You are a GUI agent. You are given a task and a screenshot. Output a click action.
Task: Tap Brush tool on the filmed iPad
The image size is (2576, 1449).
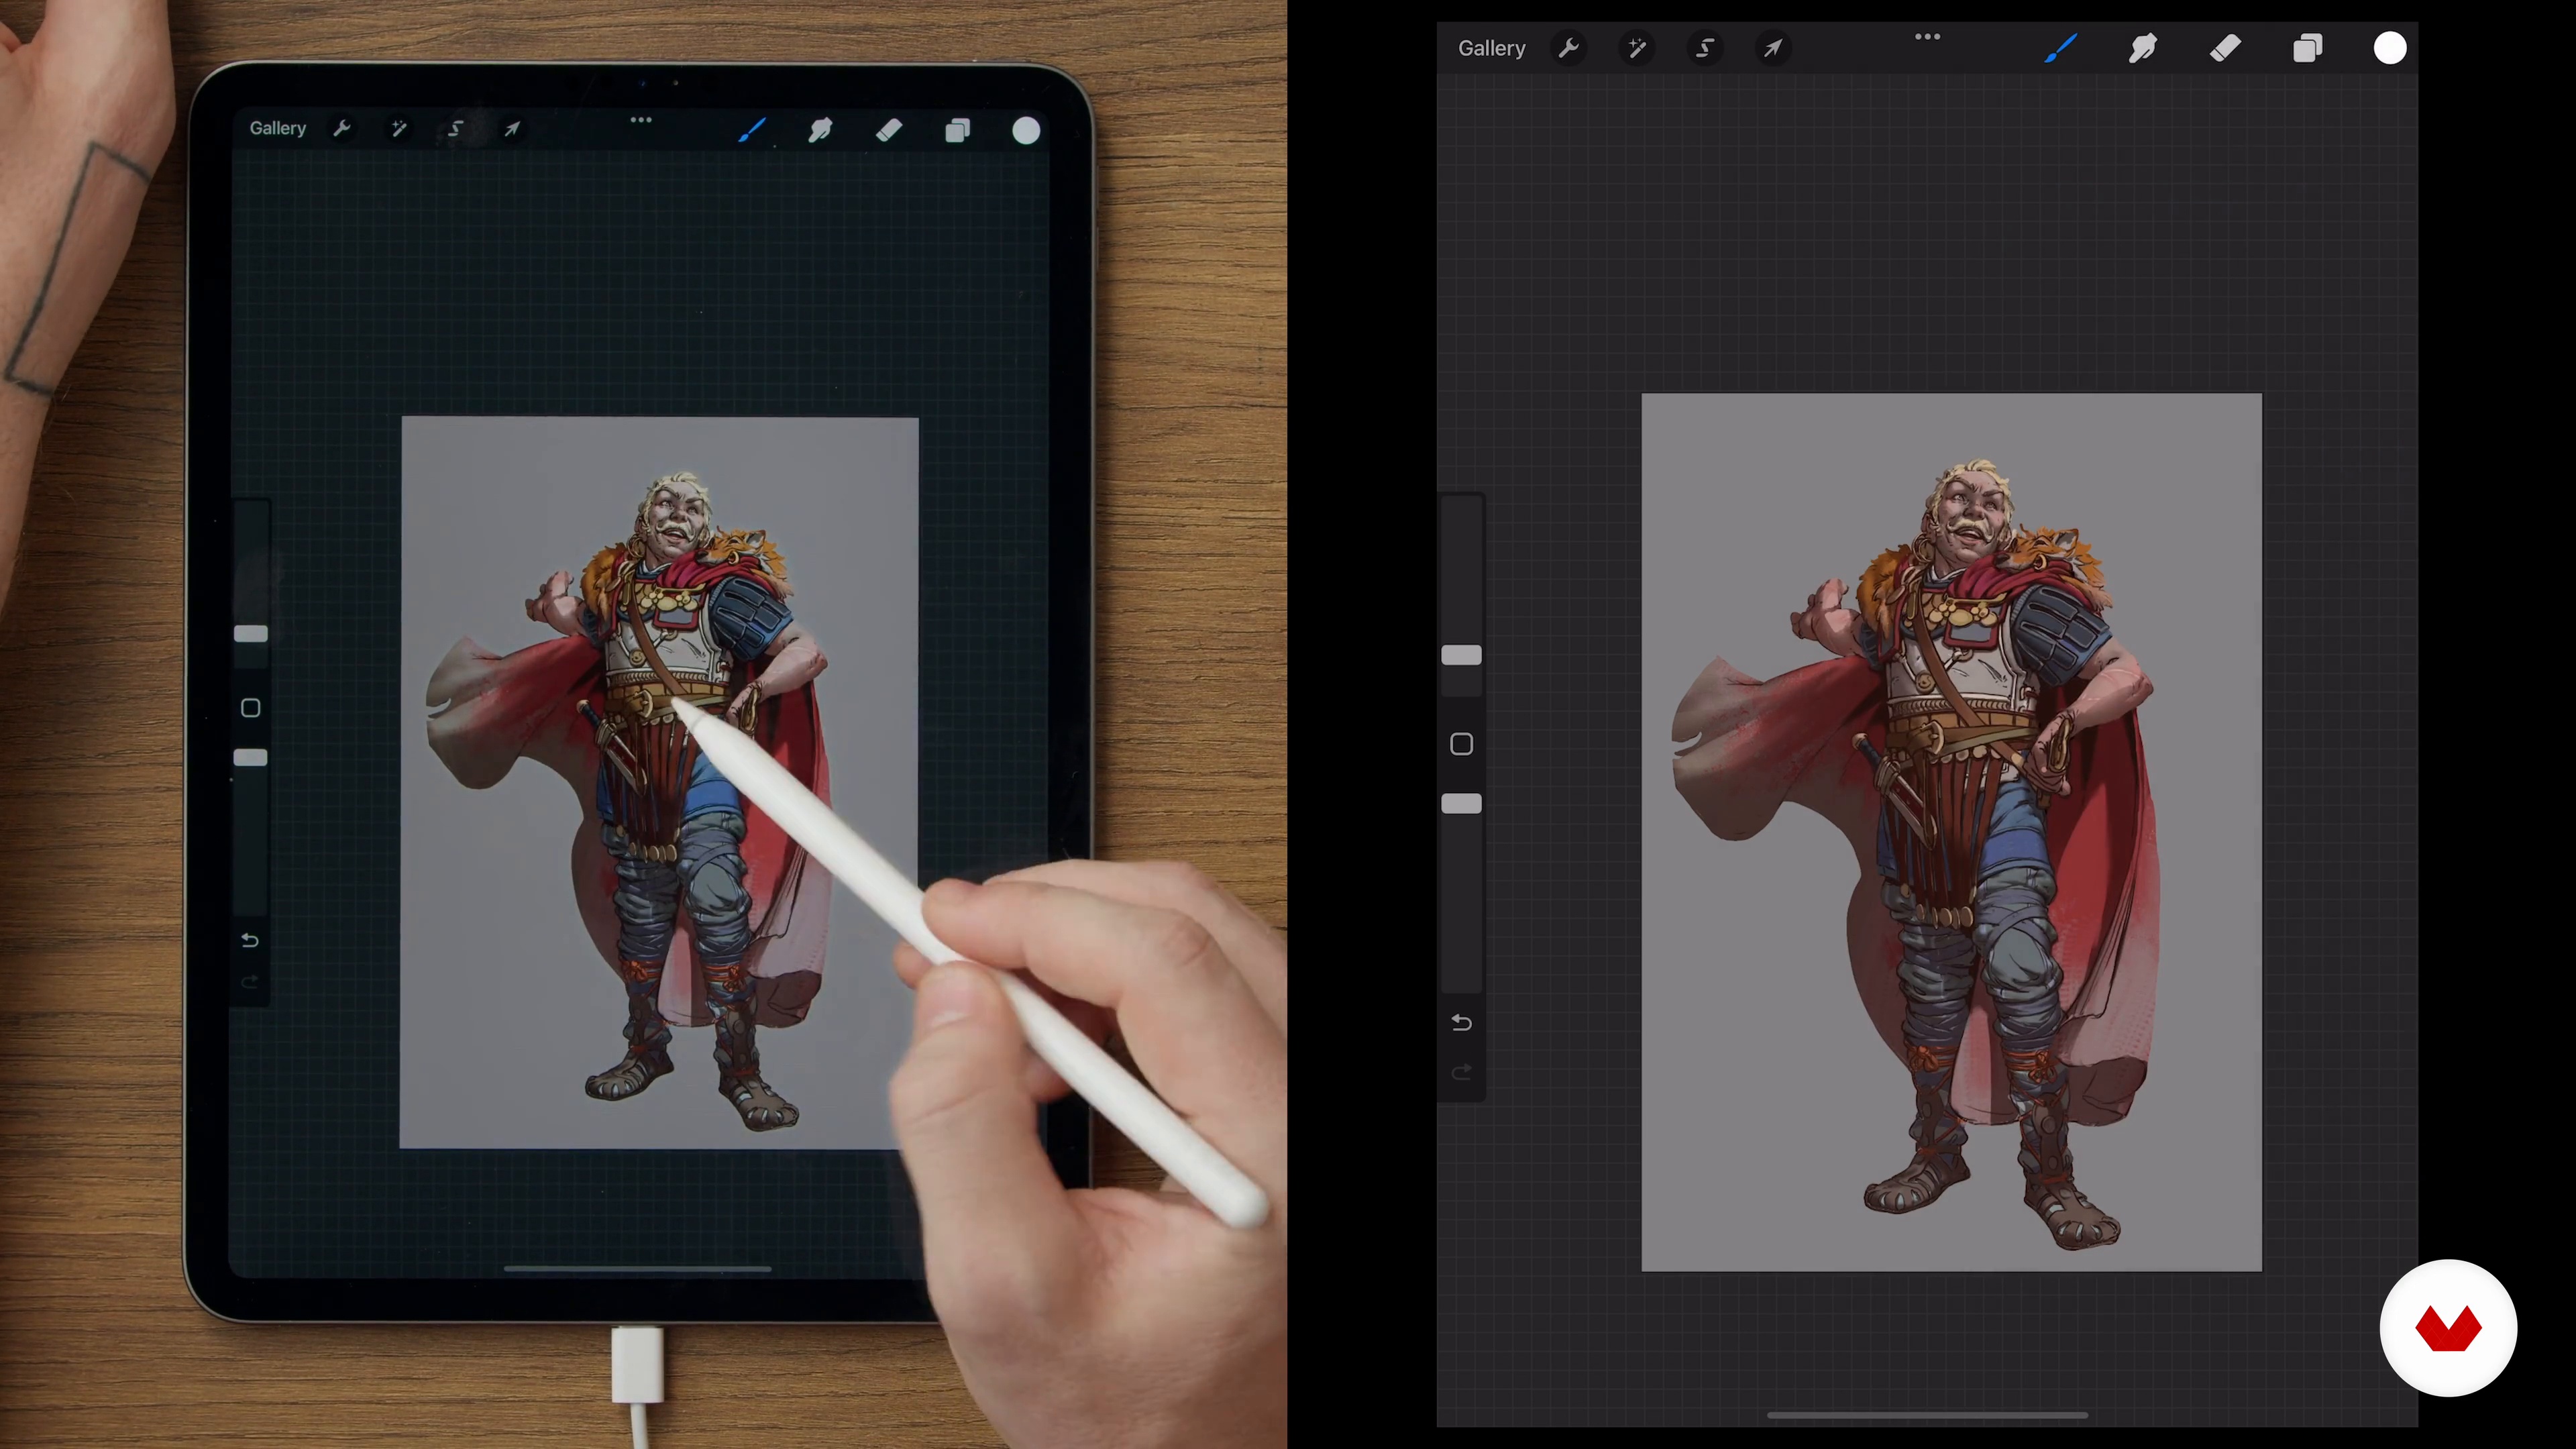coord(752,130)
